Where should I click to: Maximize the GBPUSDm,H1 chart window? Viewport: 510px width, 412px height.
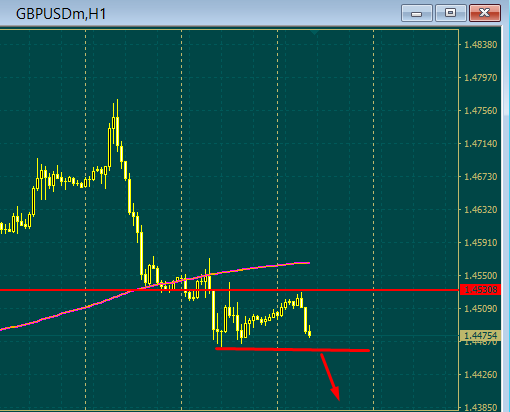pyautogui.click(x=451, y=13)
